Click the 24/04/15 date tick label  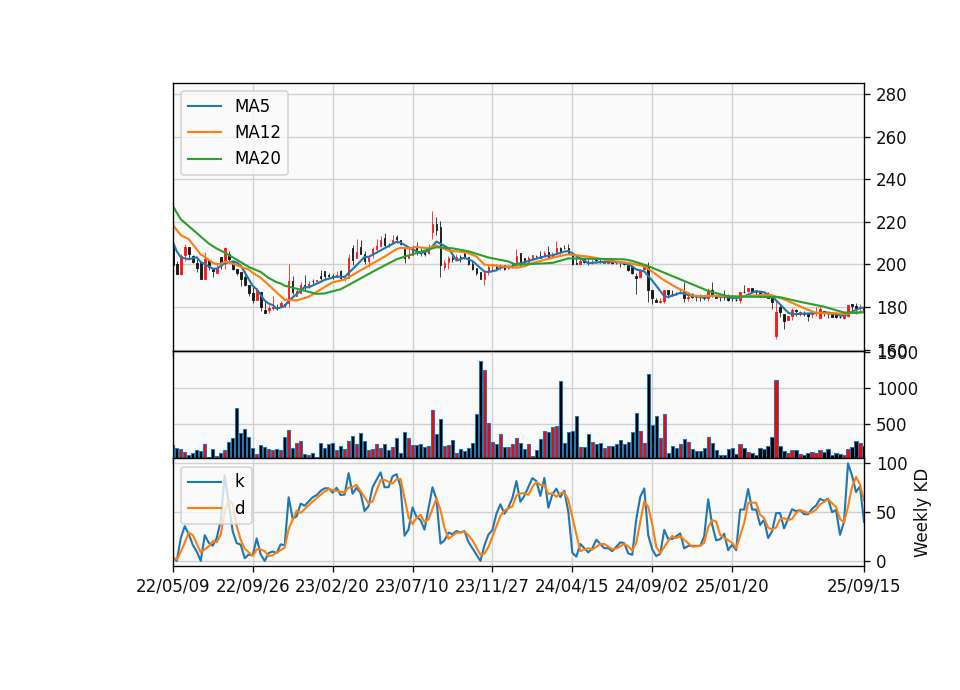click(x=572, y=586)
